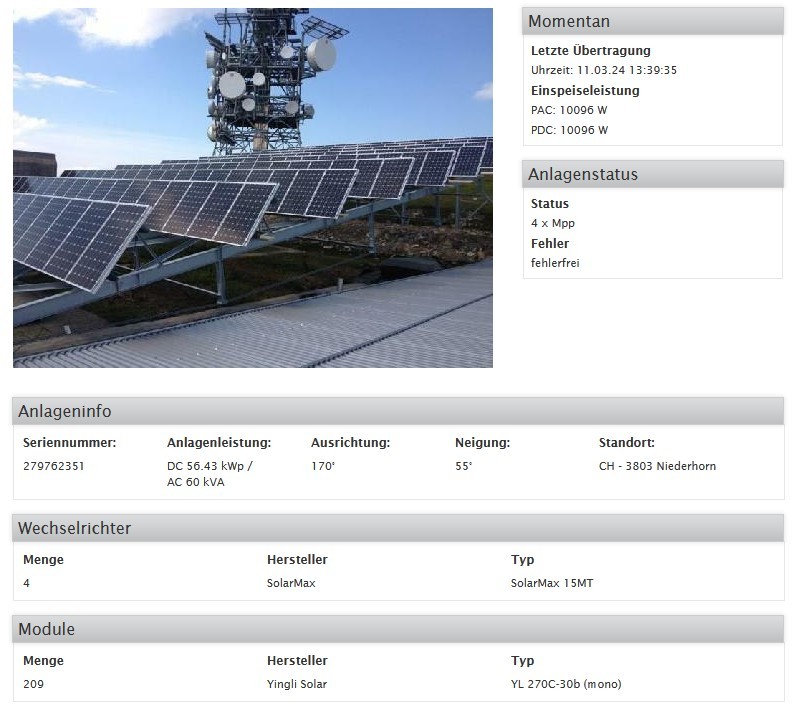Select the fehlerfrei error status

[555, 263]
